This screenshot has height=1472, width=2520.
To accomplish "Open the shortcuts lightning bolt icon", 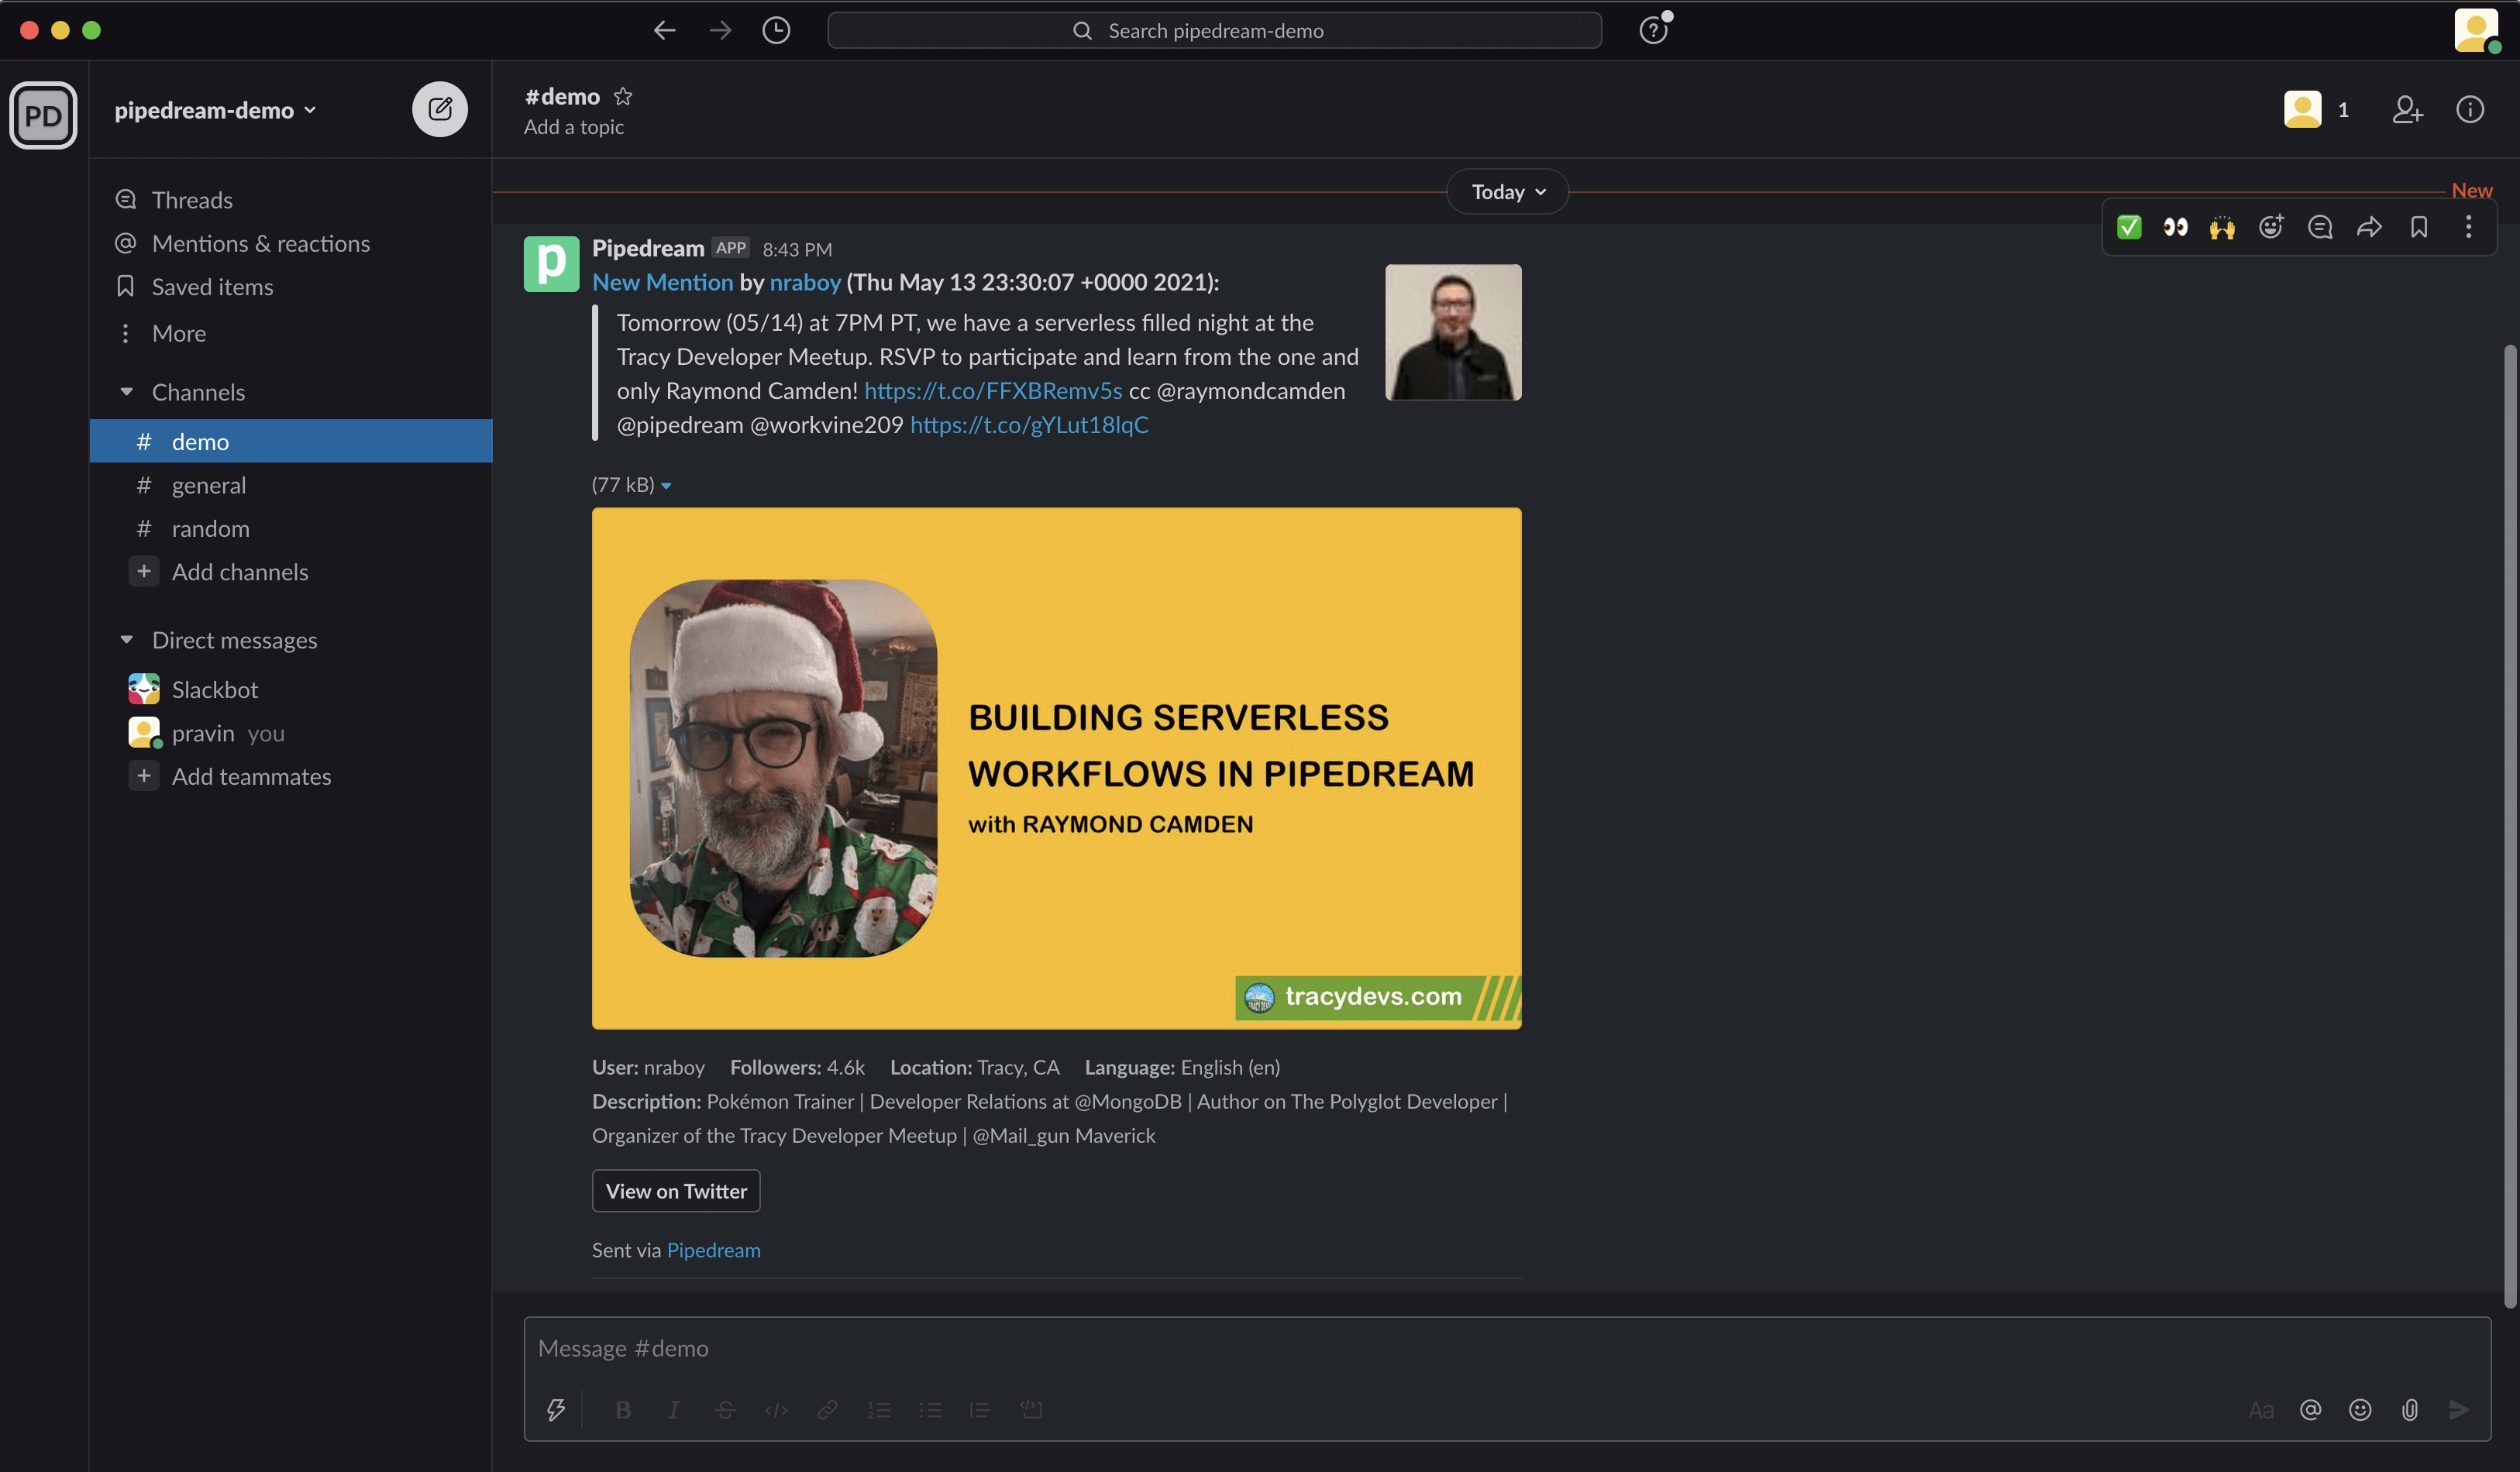I will click(556, 1410).
